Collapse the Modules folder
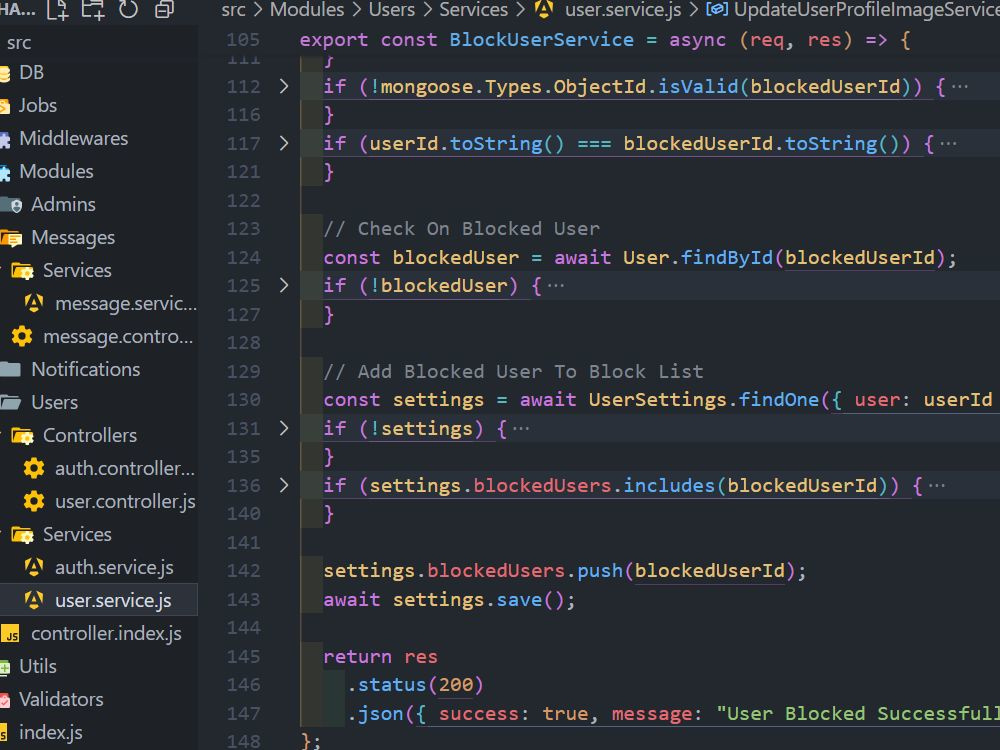The image size is (1000, 750). [x=56, y=172]
